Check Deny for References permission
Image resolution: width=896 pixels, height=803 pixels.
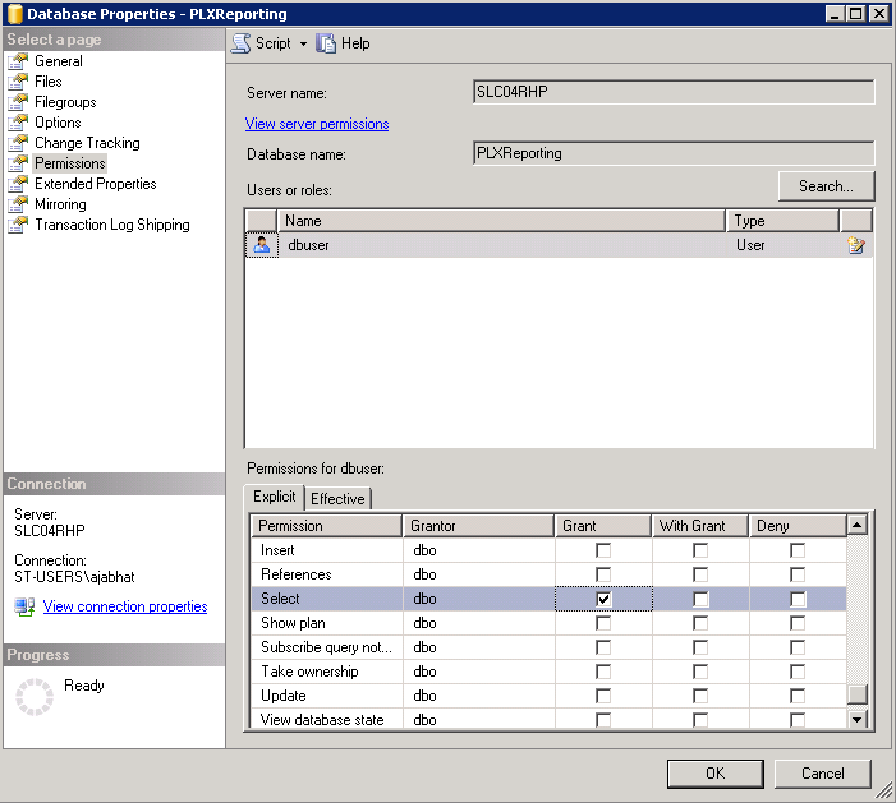click(798, 574)
